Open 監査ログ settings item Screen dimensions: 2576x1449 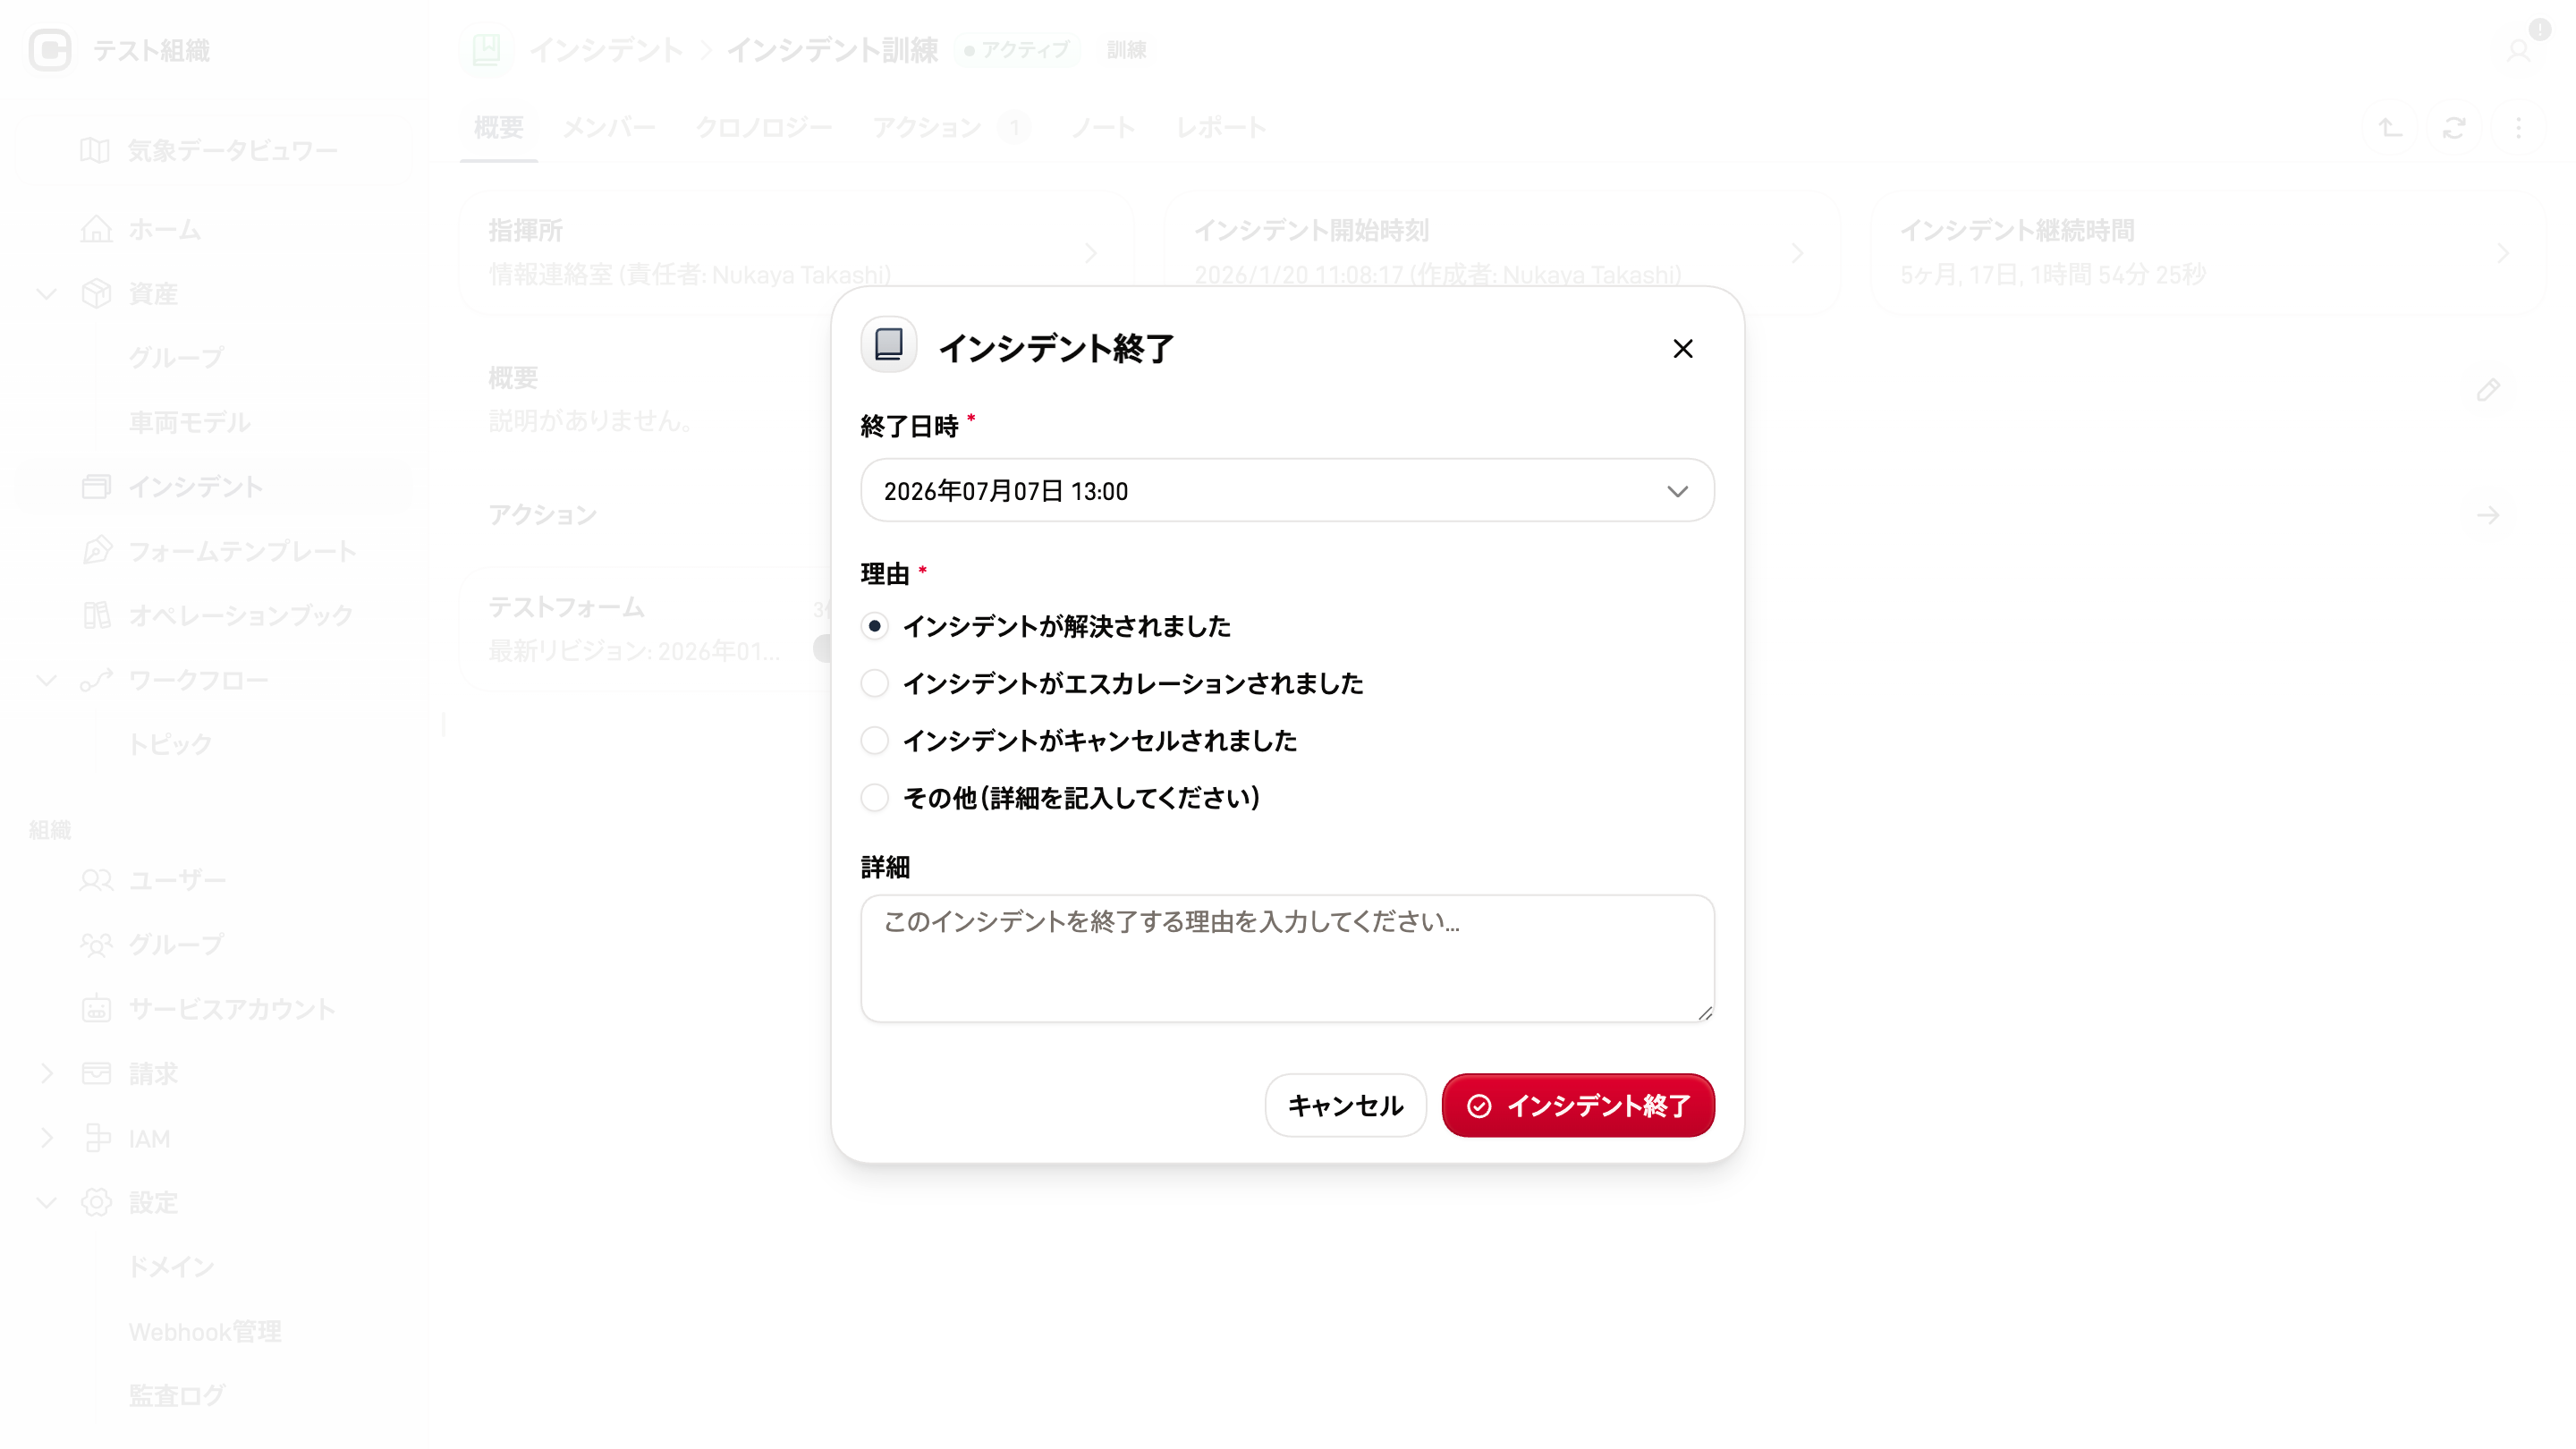[x=177, y=1396]
